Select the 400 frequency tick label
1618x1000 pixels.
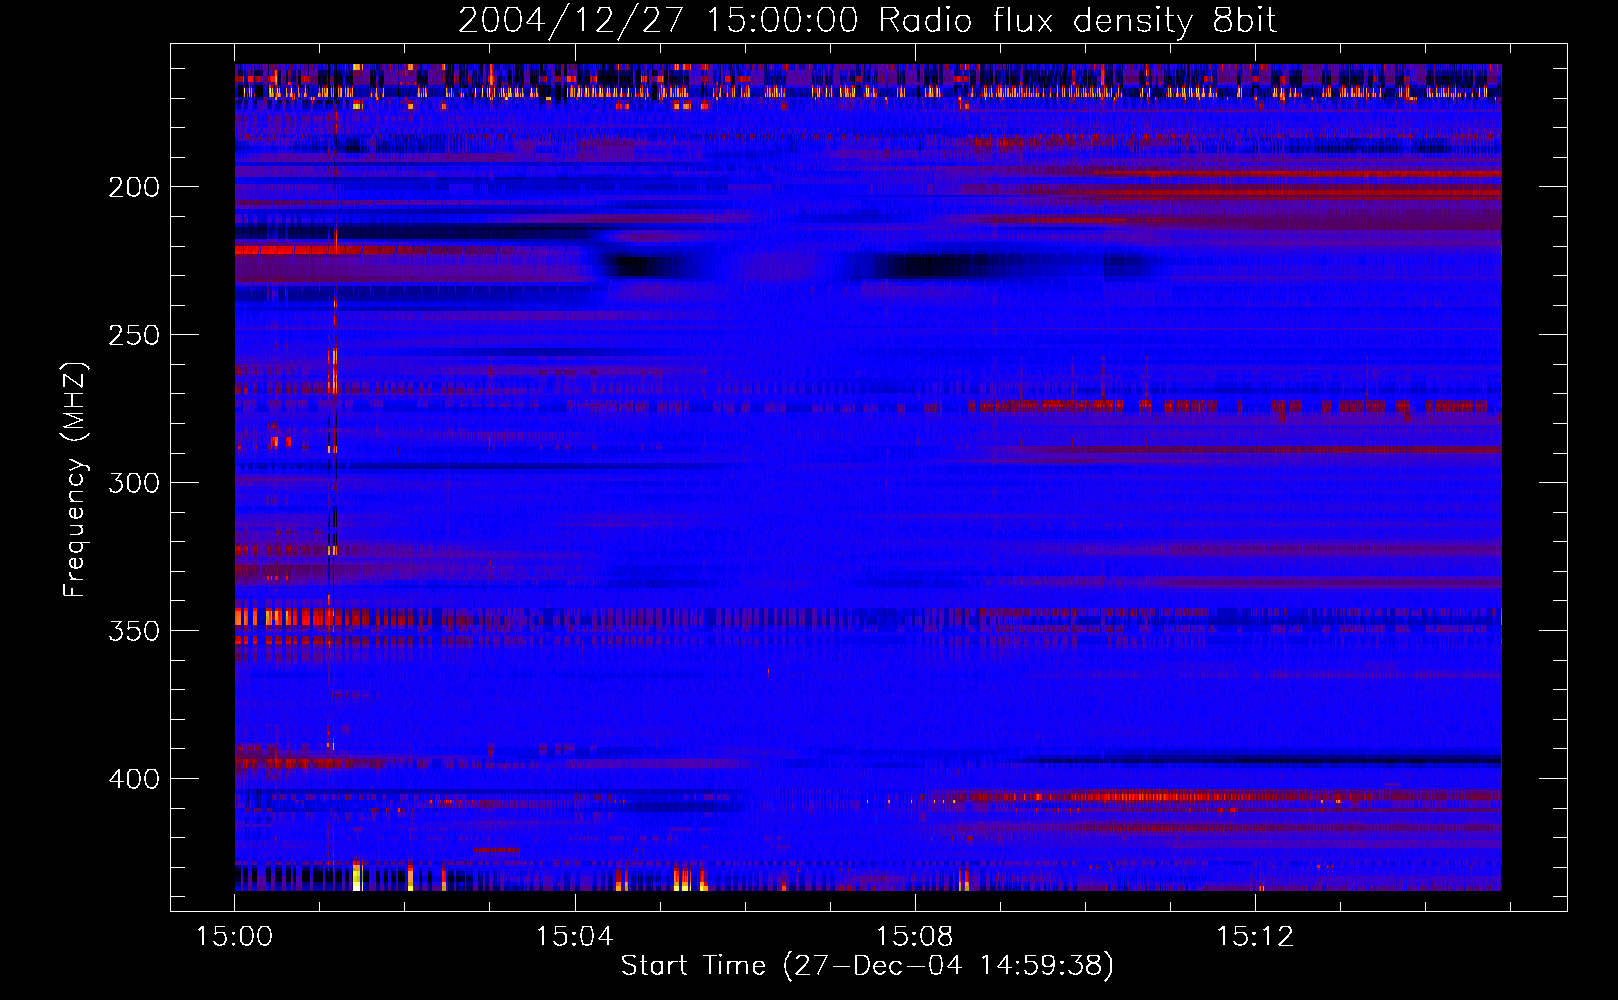[134, 779]
